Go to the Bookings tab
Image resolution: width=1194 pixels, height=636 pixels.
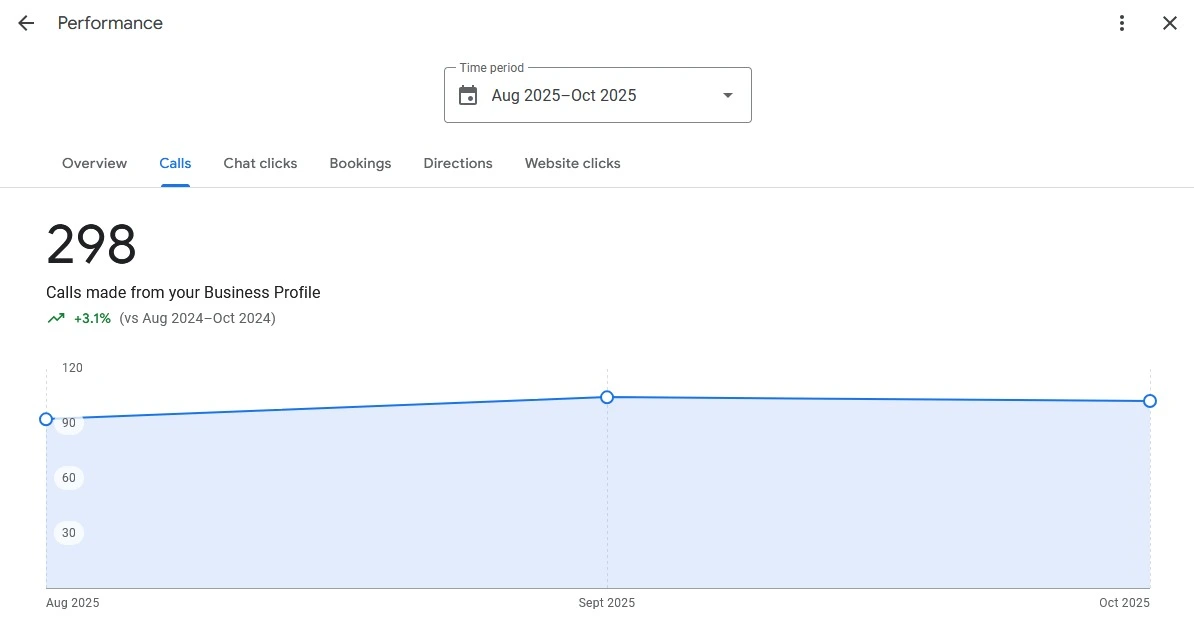click(x=360, y=163)
